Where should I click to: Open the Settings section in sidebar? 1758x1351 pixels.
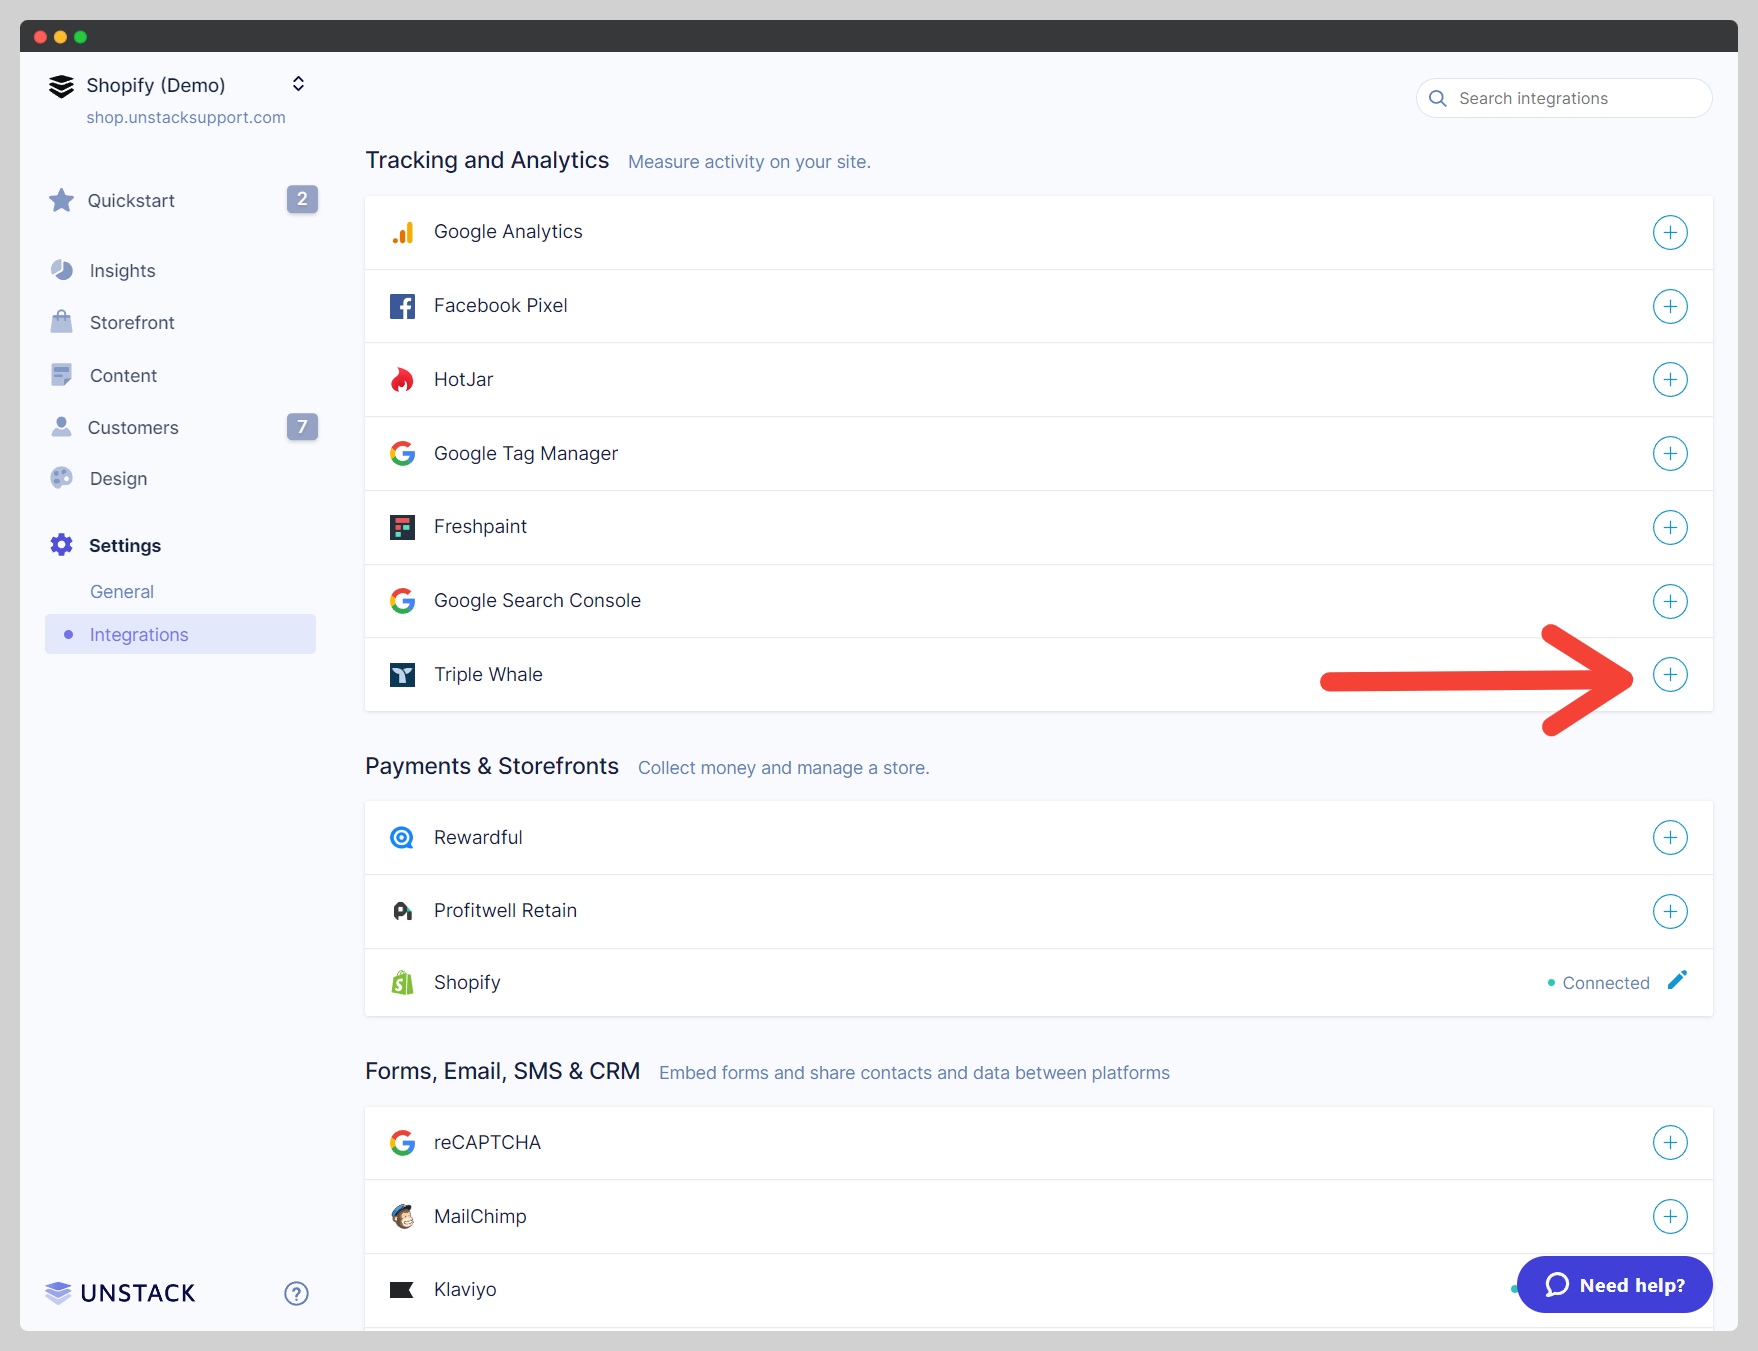(124, 546)
